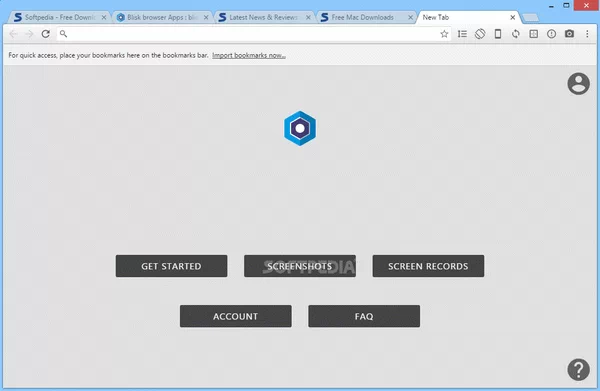Click the auto-refresh sync icon
This screenshot has width=600, height=391.
[516, 34]
